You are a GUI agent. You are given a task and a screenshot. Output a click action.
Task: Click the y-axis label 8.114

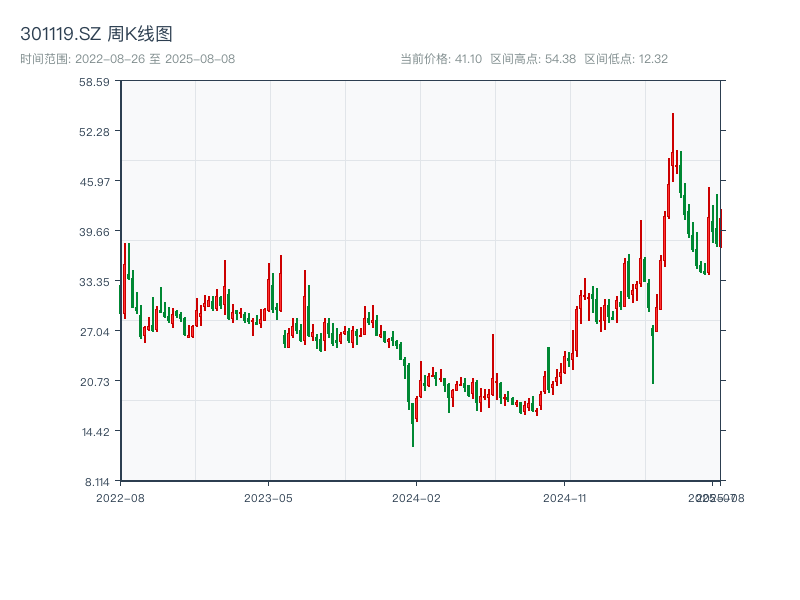coord(97,482)
